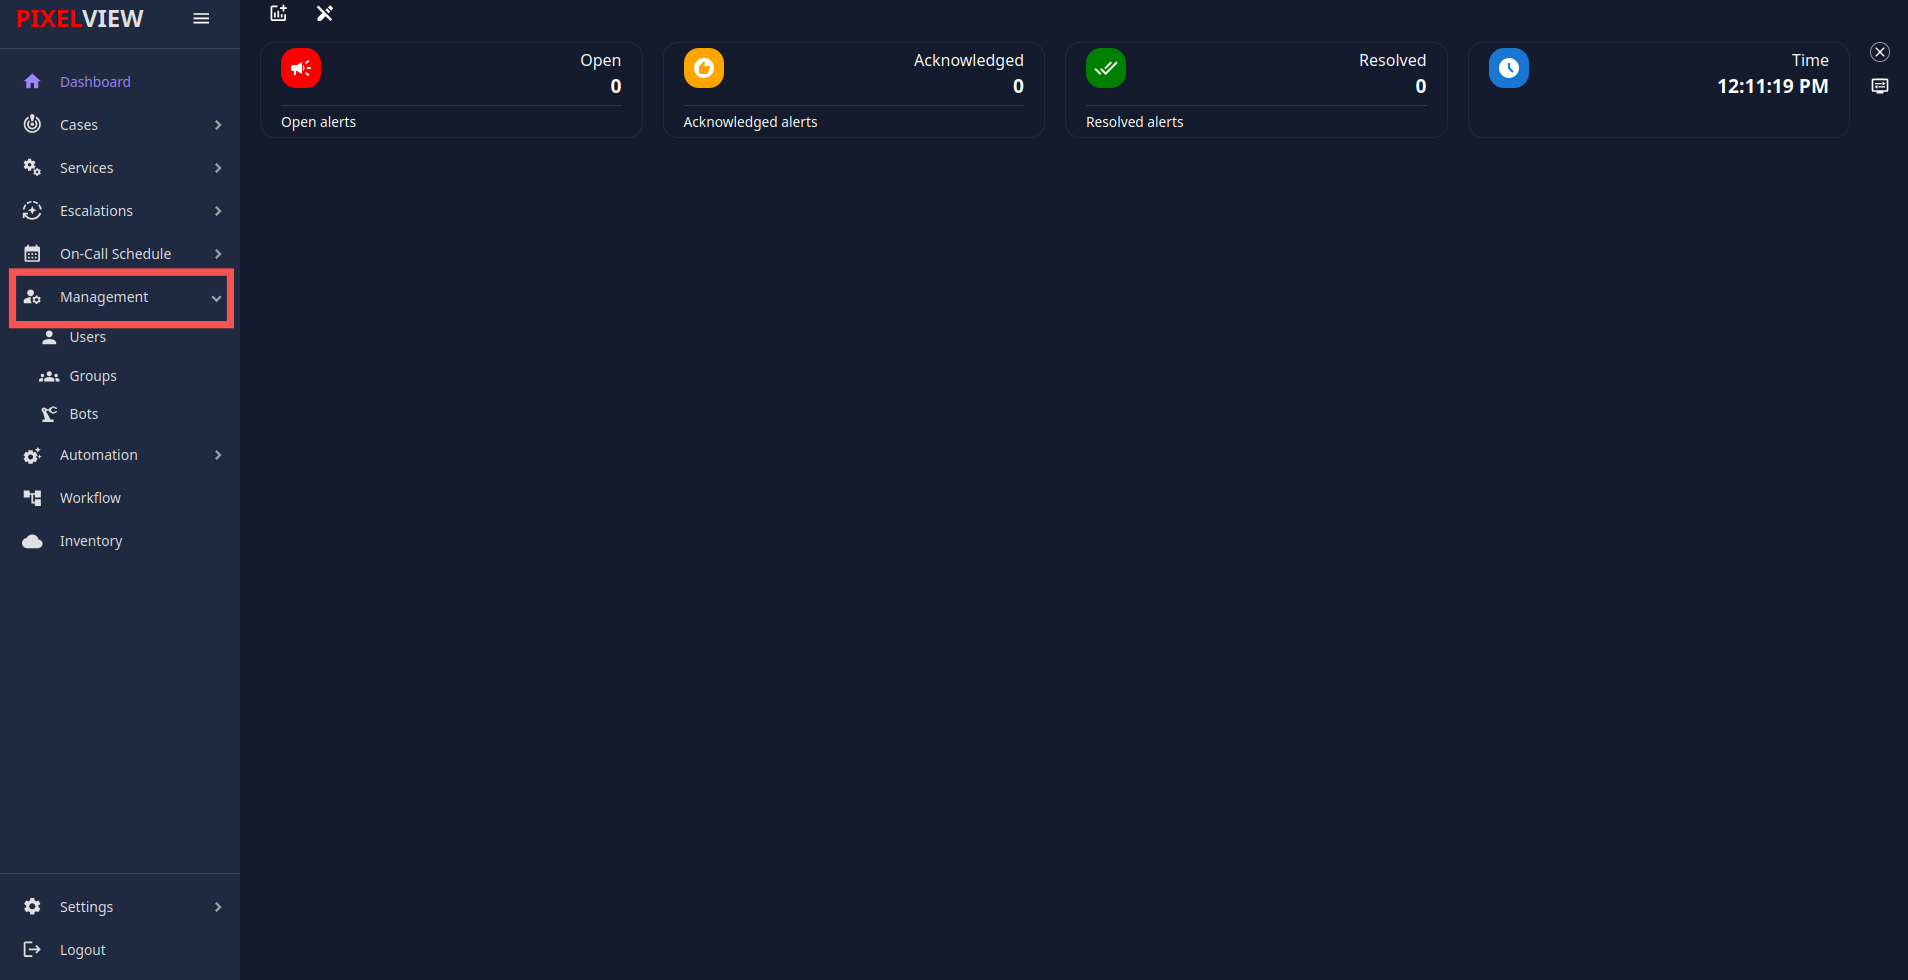Click the Groups people icon
Image resolution: width=1908 pixels, height=980 pixels.
(x=49, y=376)
